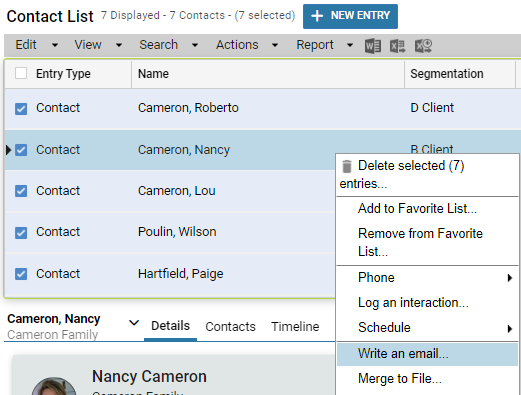Open the Phone submenu arrow
This screenshot has height=395, width=521.
pyautogui.click(x=509, y=278)
